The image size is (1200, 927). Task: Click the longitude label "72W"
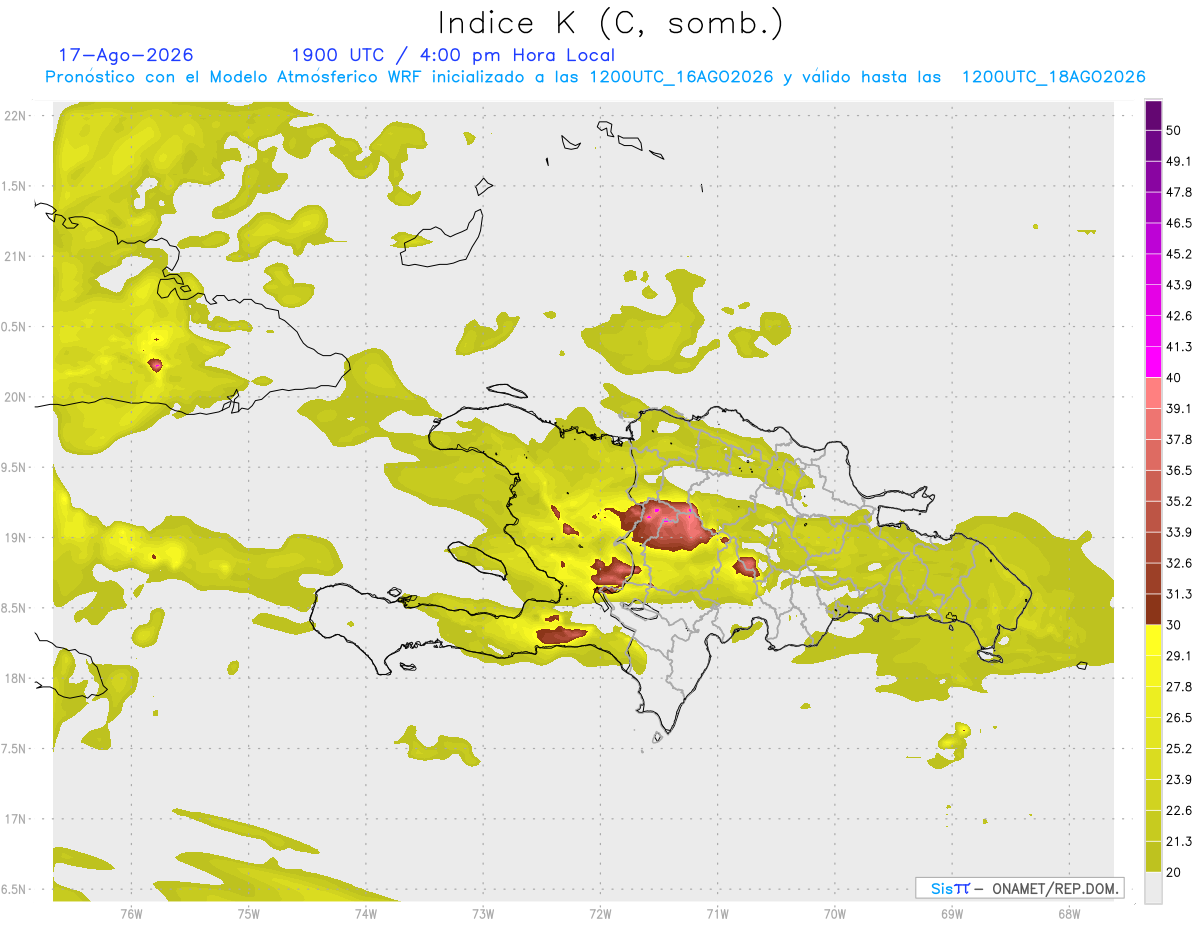point(600,913)
